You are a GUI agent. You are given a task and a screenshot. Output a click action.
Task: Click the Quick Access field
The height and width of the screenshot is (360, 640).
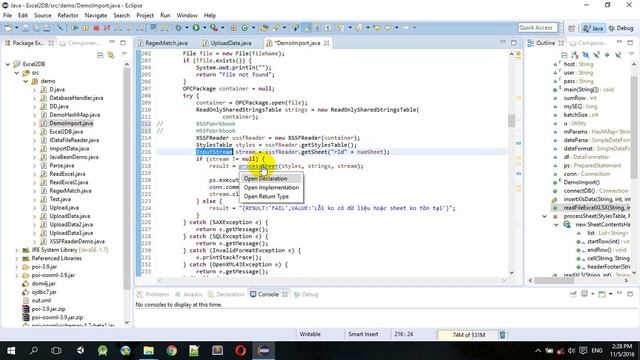pyautogui.click(x=538, y=28)
